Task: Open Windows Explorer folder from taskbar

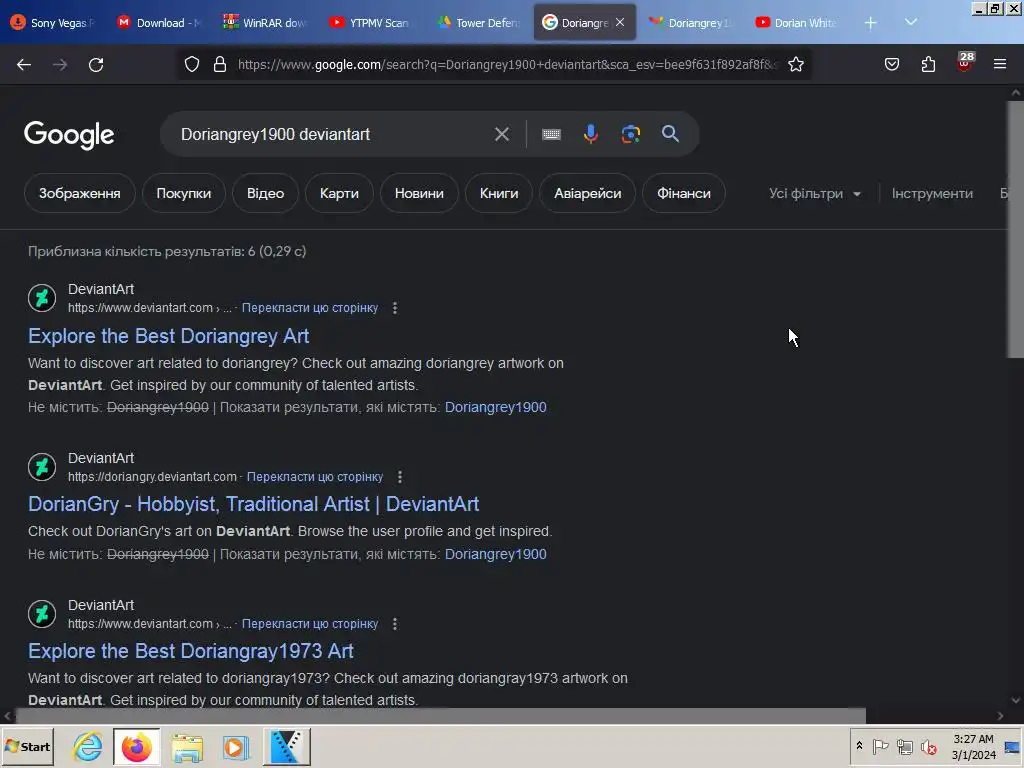Action: pos(187,746)
